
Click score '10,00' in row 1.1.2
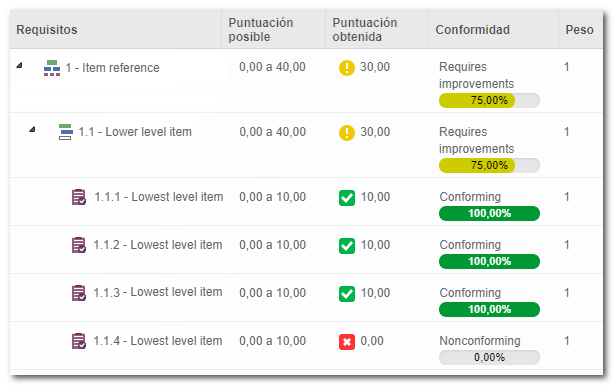[375, 245]
